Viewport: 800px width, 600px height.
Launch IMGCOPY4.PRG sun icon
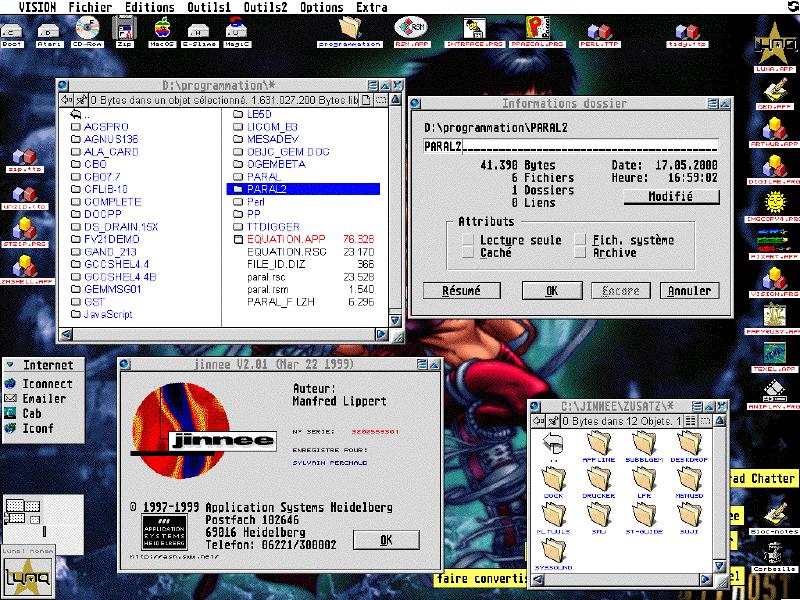point(773,207)
